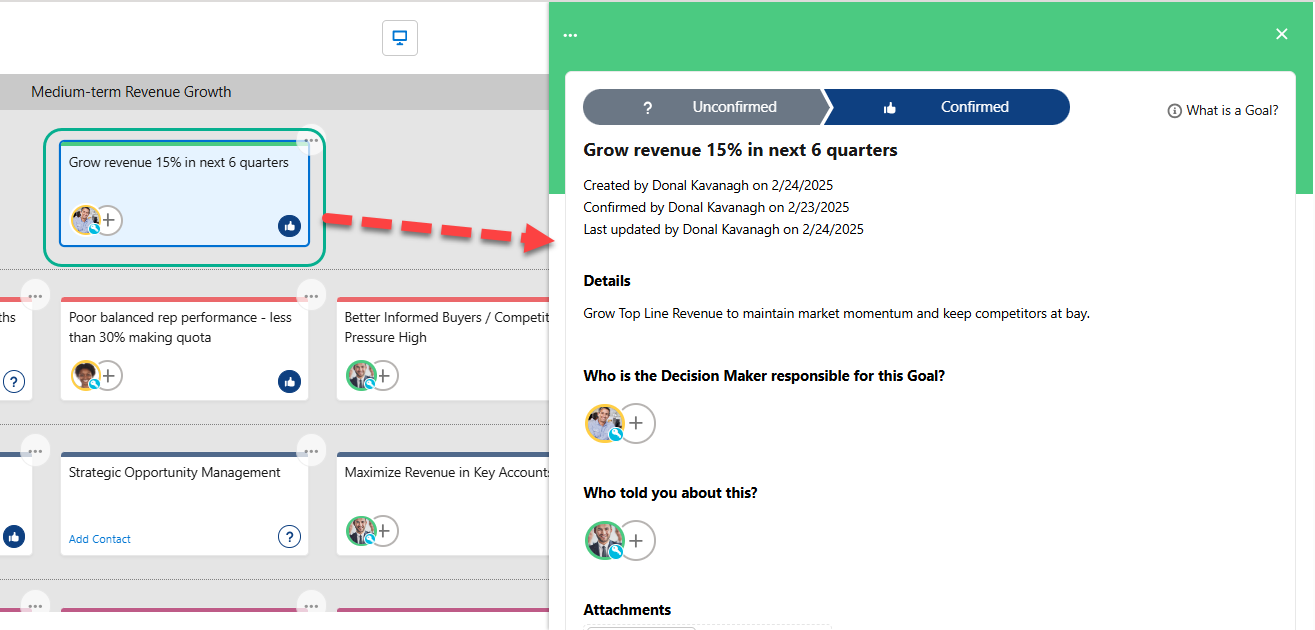This screenshot has height=630, width=1315.
Task: Close the goal details side panel
Action: coord(1281,34)
